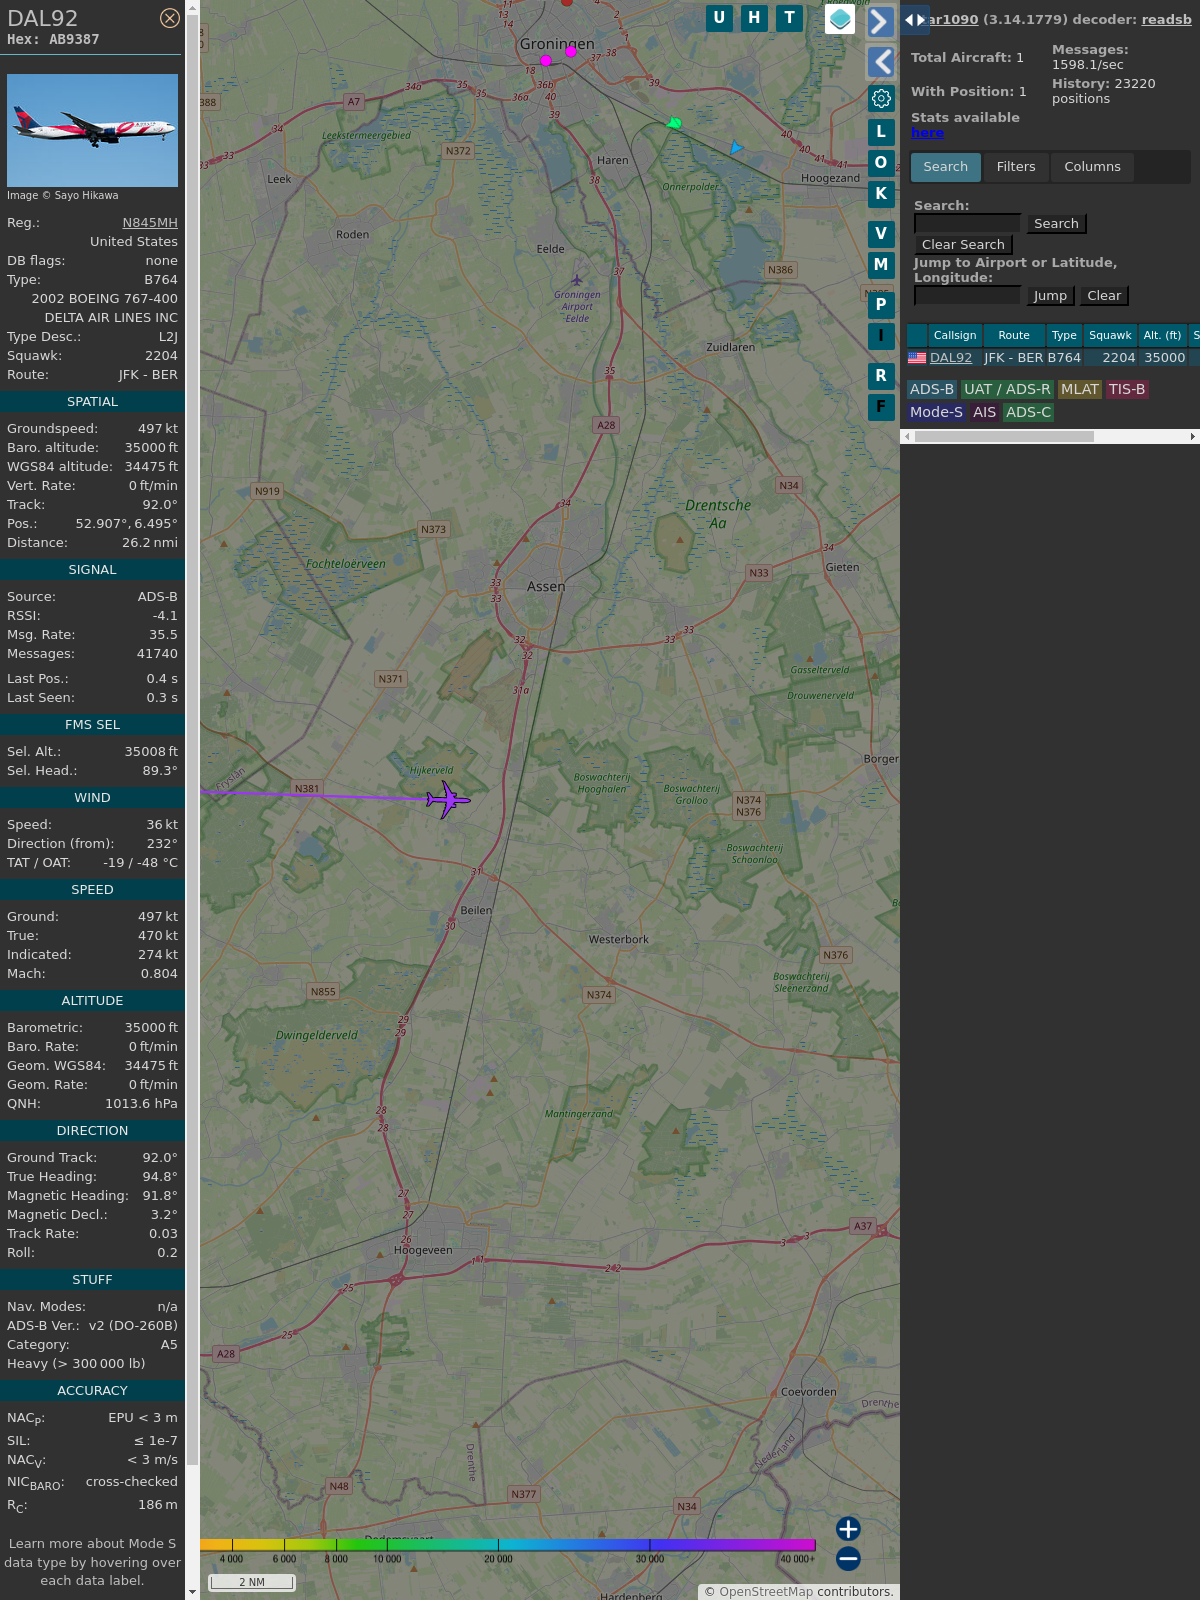
Task: Toggle the U map button
Action: [x=719, y=18]
